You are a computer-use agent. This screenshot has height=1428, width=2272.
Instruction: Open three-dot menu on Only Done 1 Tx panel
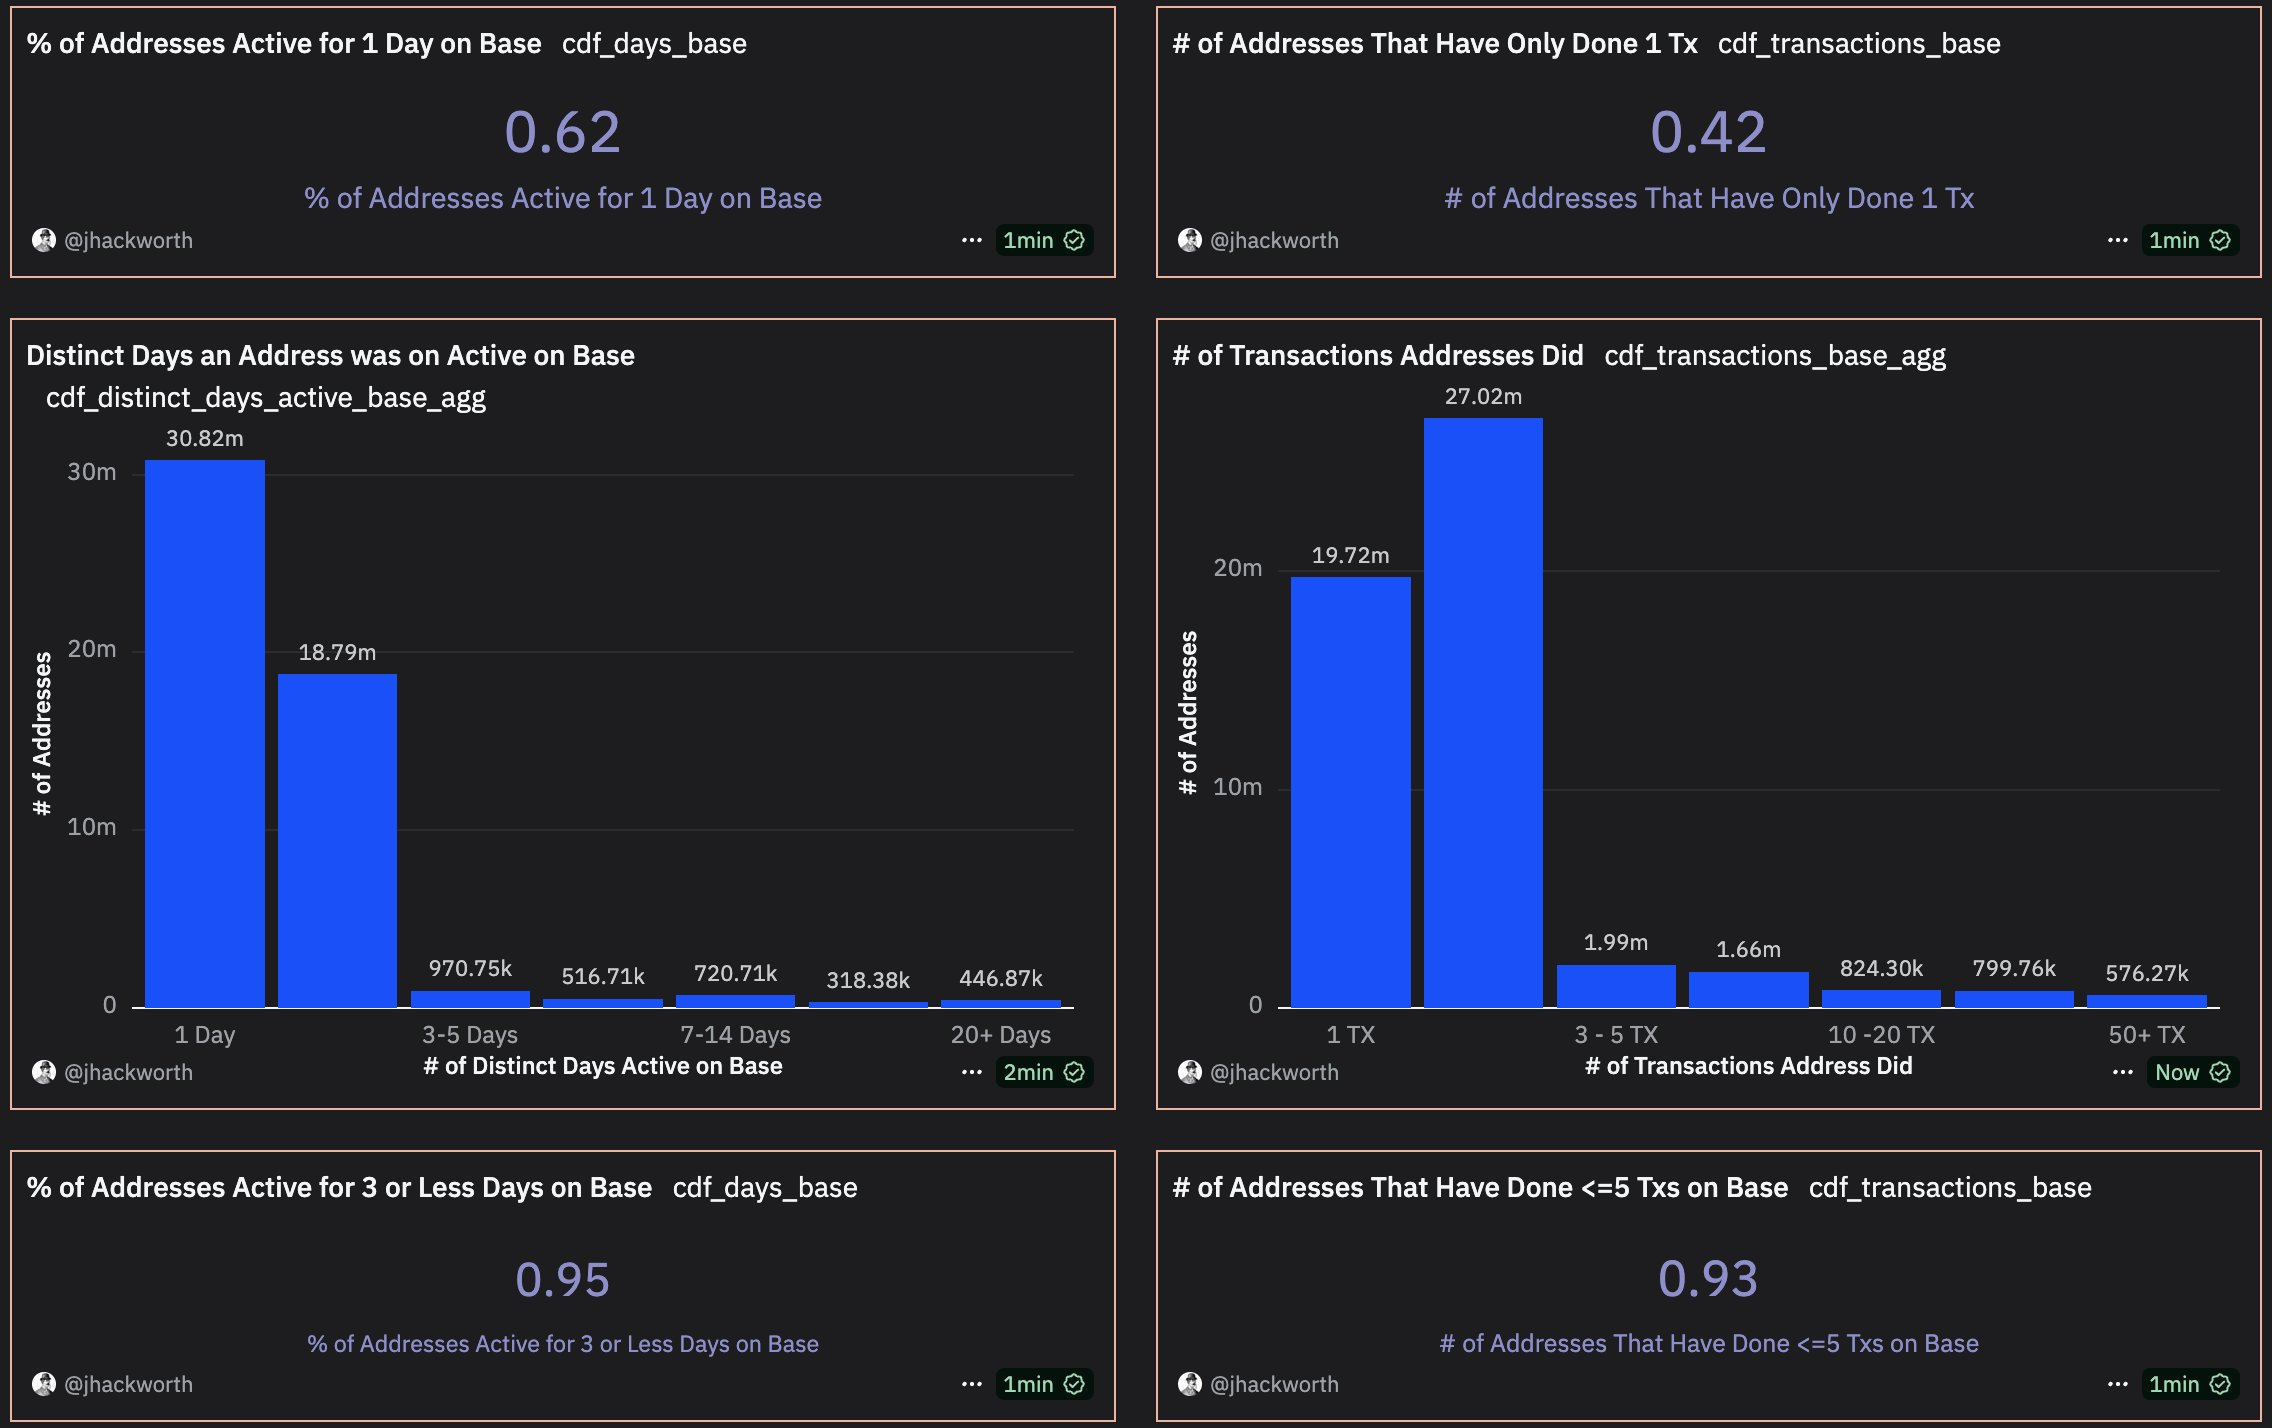[x=2117, y=240]
